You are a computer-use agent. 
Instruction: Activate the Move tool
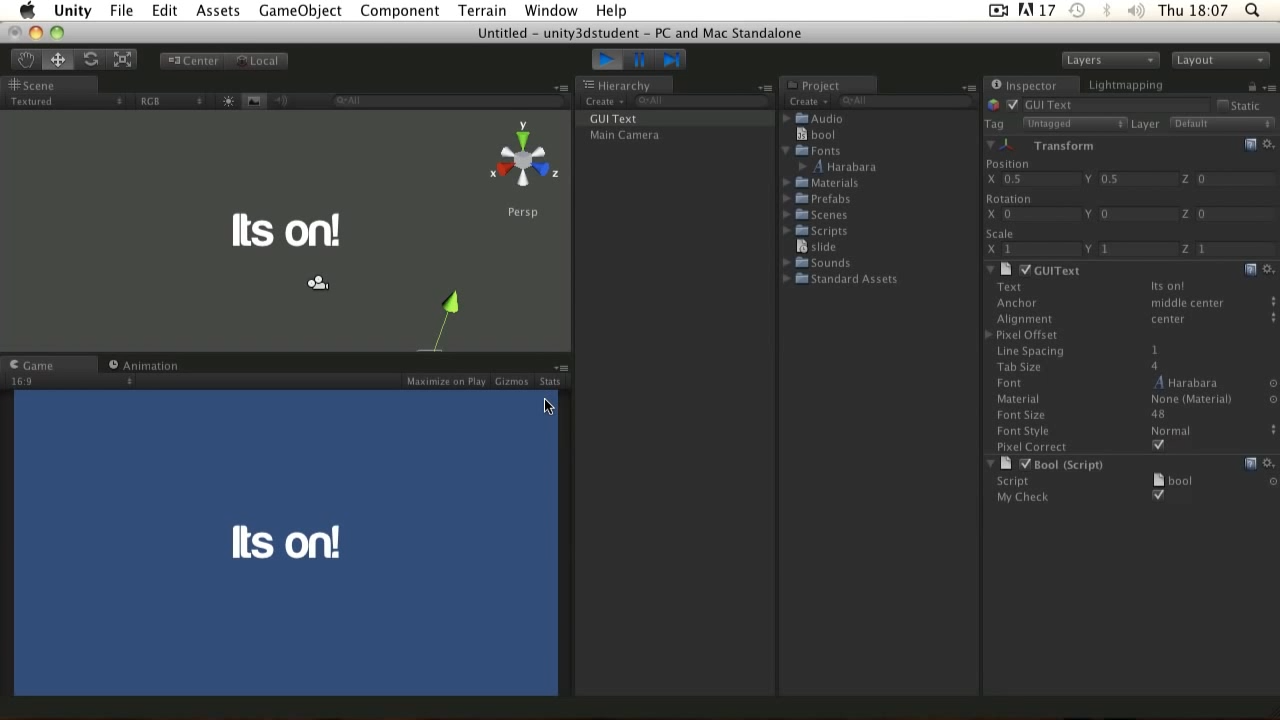click(x=57, y=59)
